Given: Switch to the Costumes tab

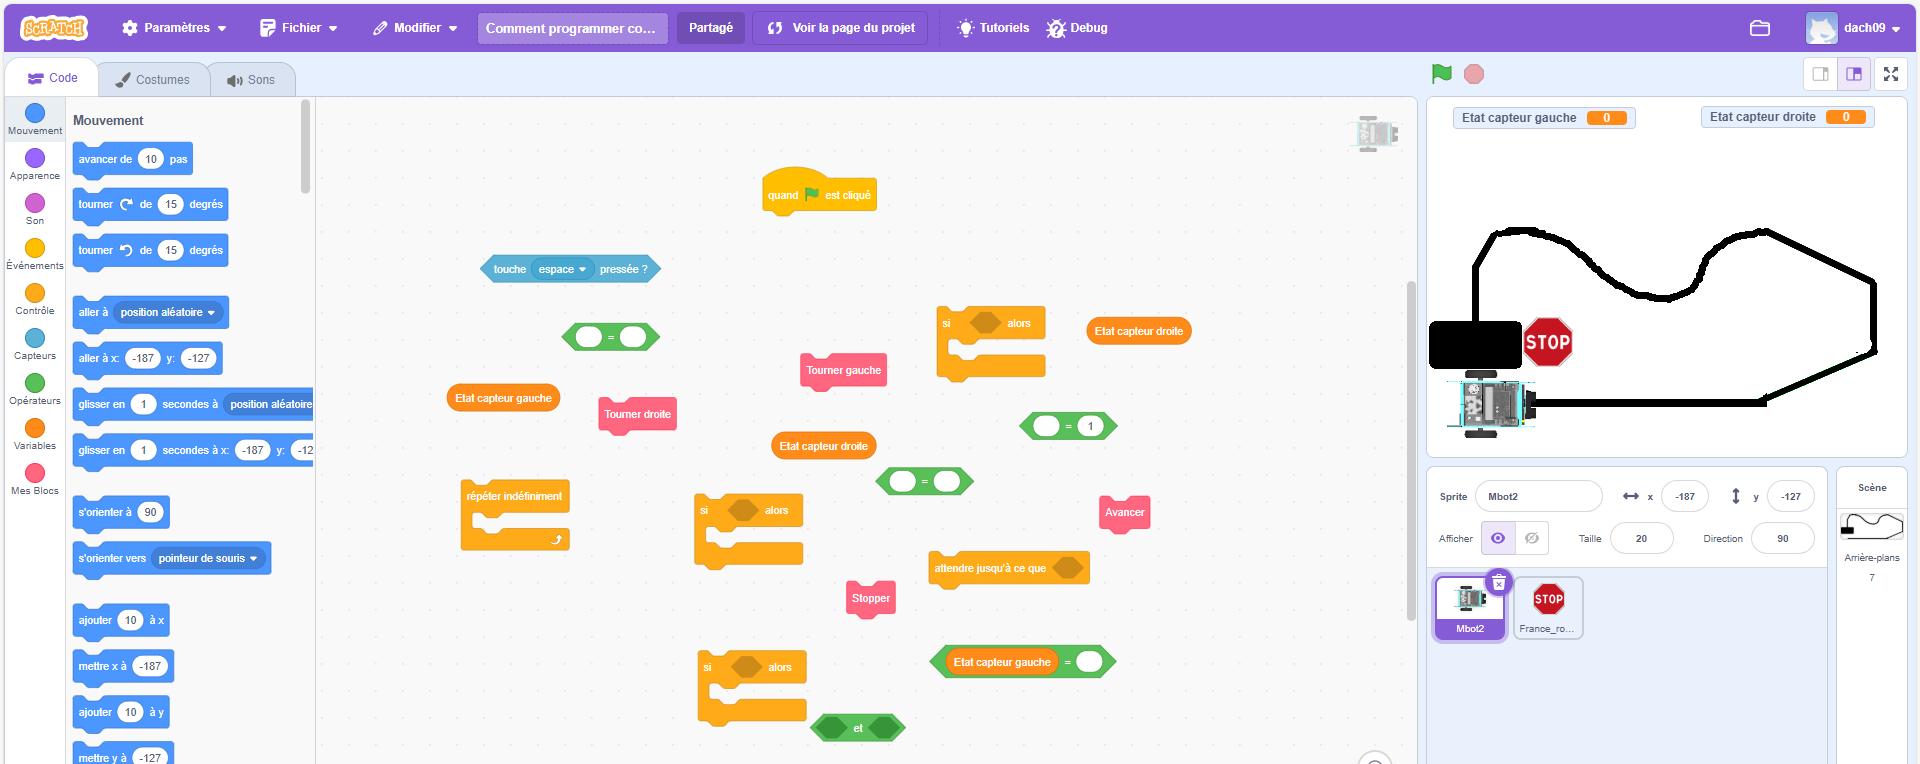Looking at the screenshot, I should coord(153,79).
